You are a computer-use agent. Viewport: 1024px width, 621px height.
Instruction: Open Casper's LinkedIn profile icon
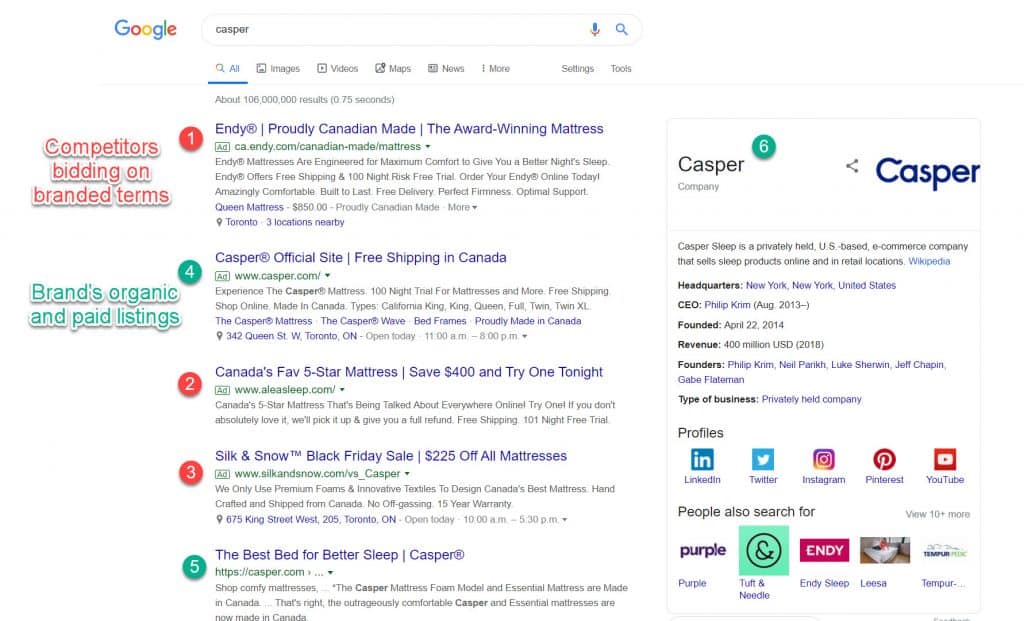702,460
